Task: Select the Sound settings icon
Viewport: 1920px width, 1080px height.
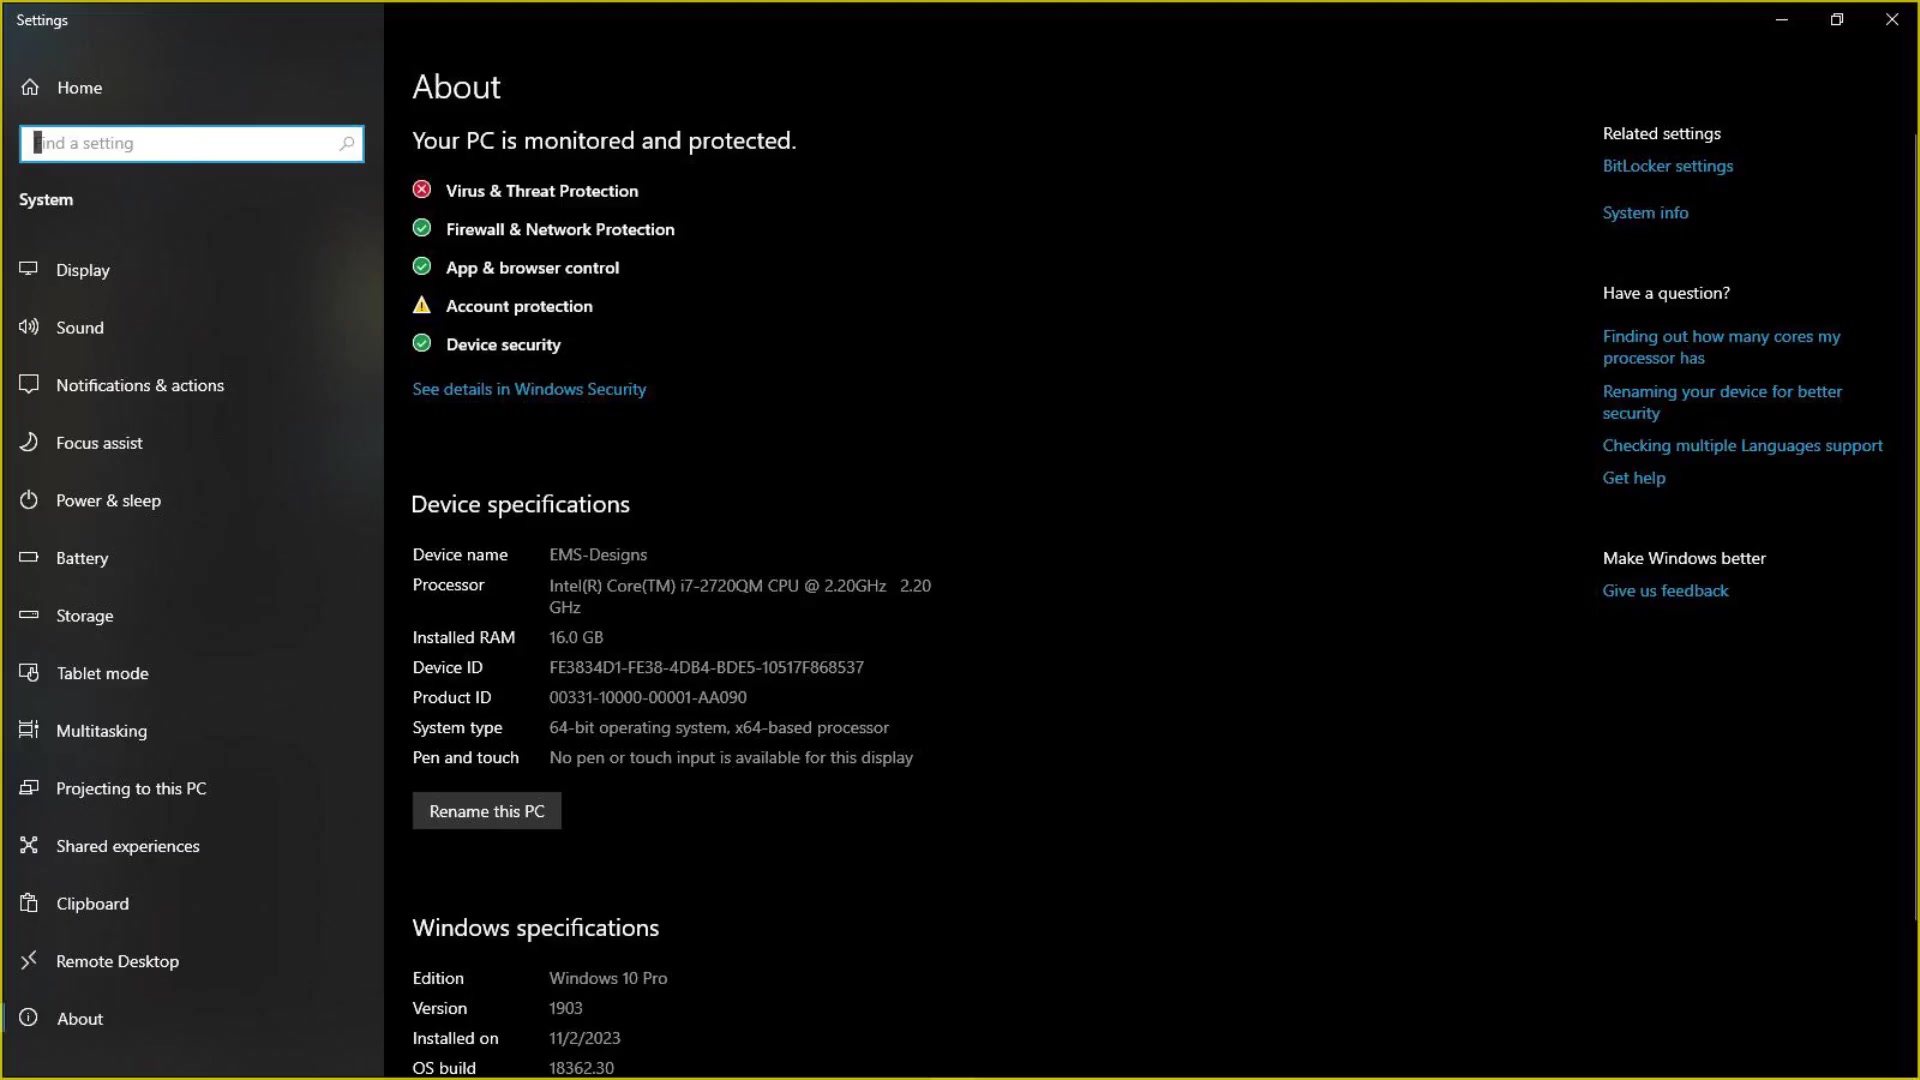Action: coord(31,327)
